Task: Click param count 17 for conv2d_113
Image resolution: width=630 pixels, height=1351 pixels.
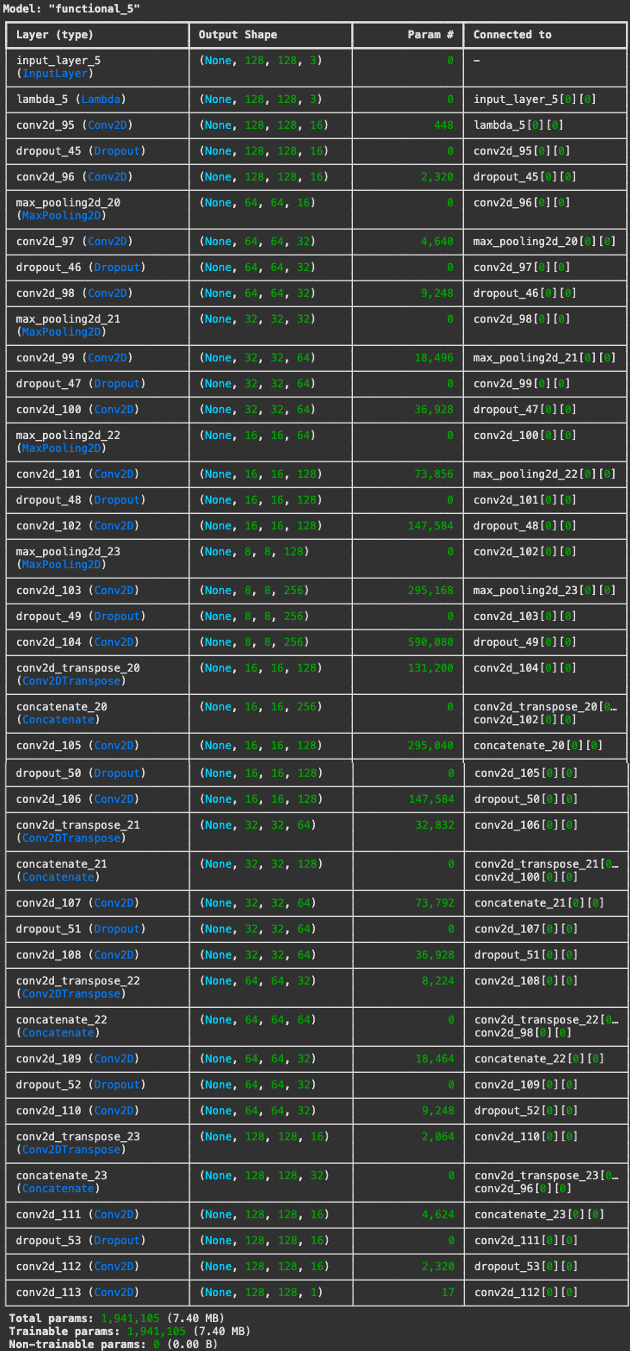Action: pyautogui.click(x=449, y=1293)
